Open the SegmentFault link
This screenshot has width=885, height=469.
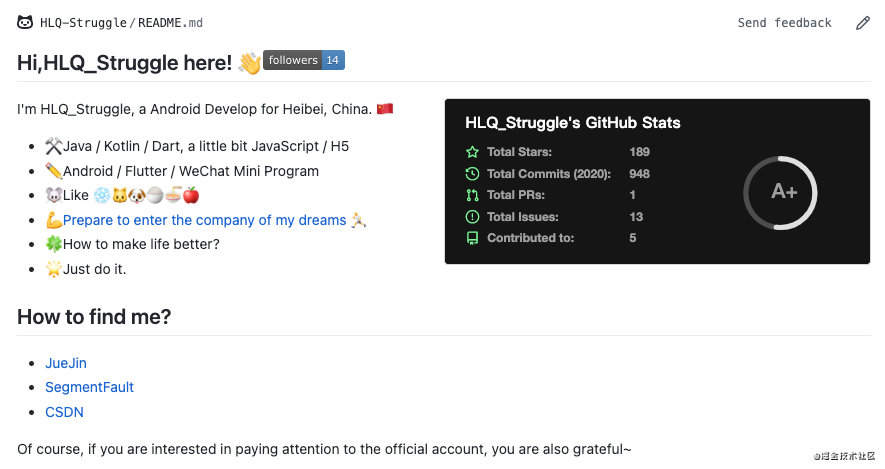(89, 387)
